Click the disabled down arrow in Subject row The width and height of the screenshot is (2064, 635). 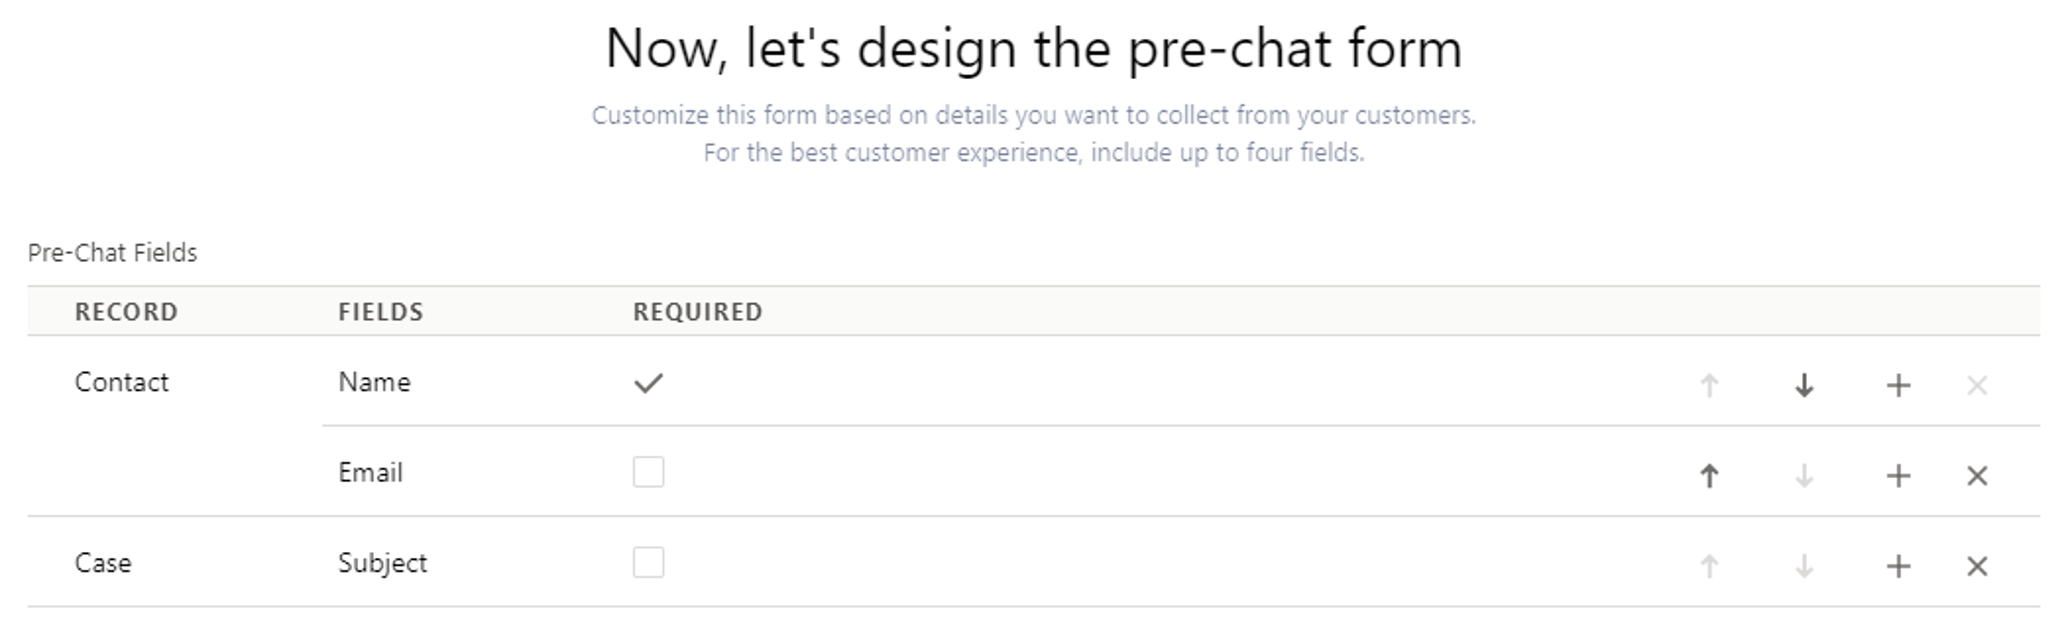[1804, 566]
